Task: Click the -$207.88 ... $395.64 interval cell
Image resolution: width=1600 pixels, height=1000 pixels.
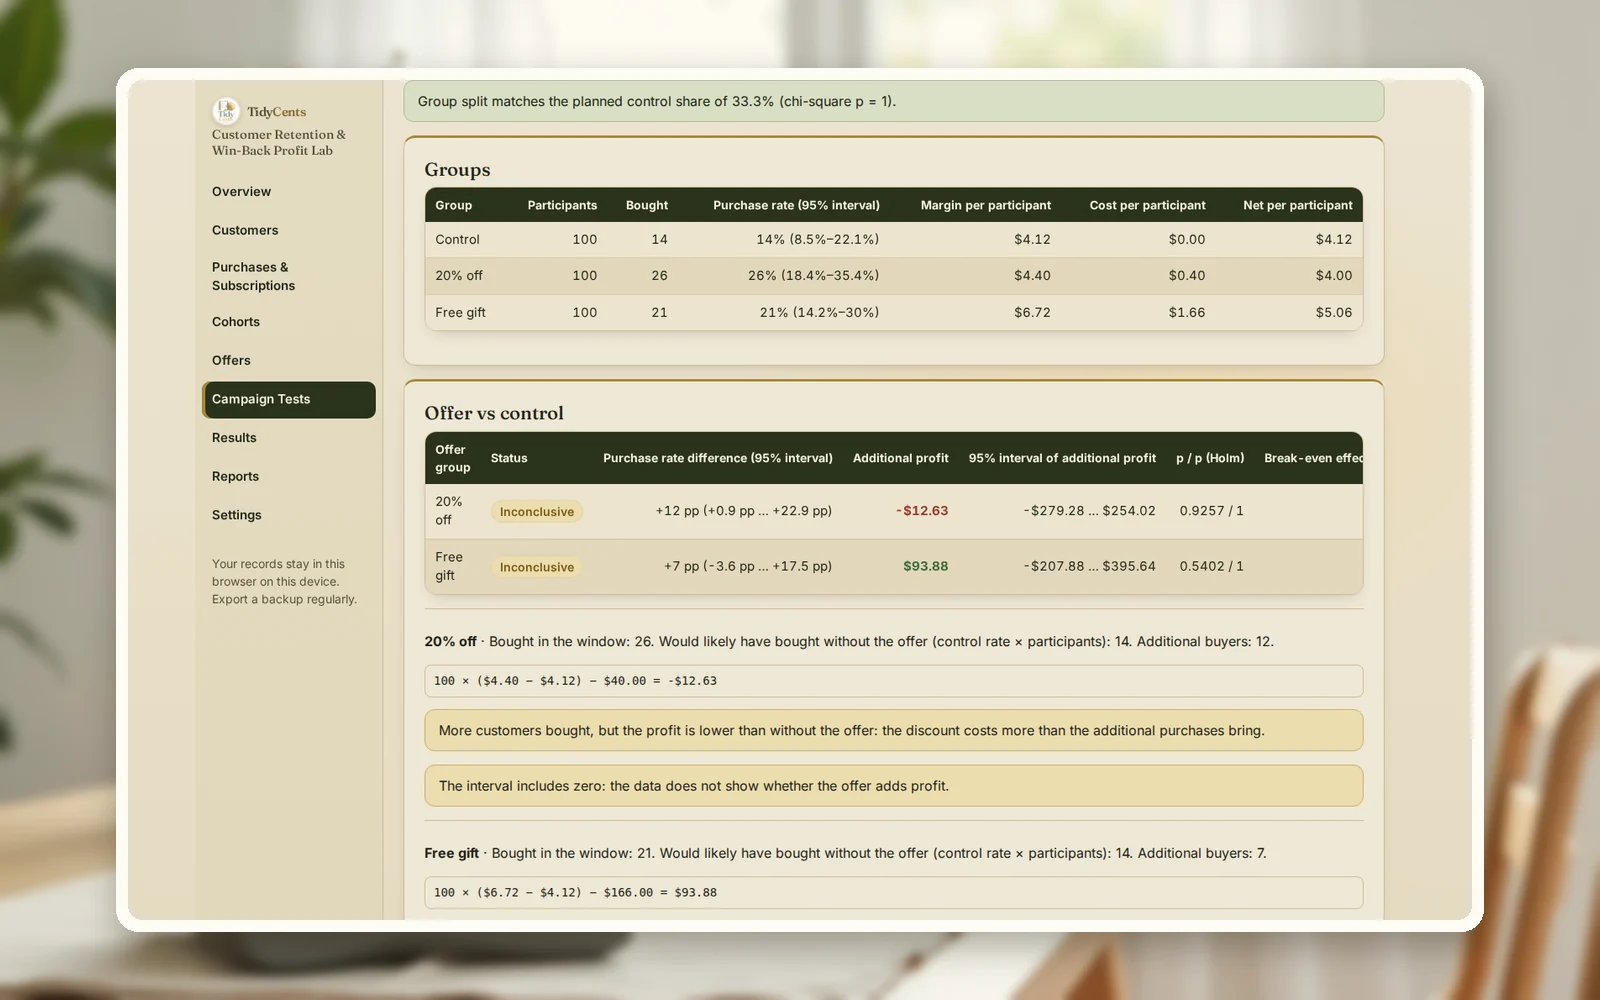Action: (1089, 566)
